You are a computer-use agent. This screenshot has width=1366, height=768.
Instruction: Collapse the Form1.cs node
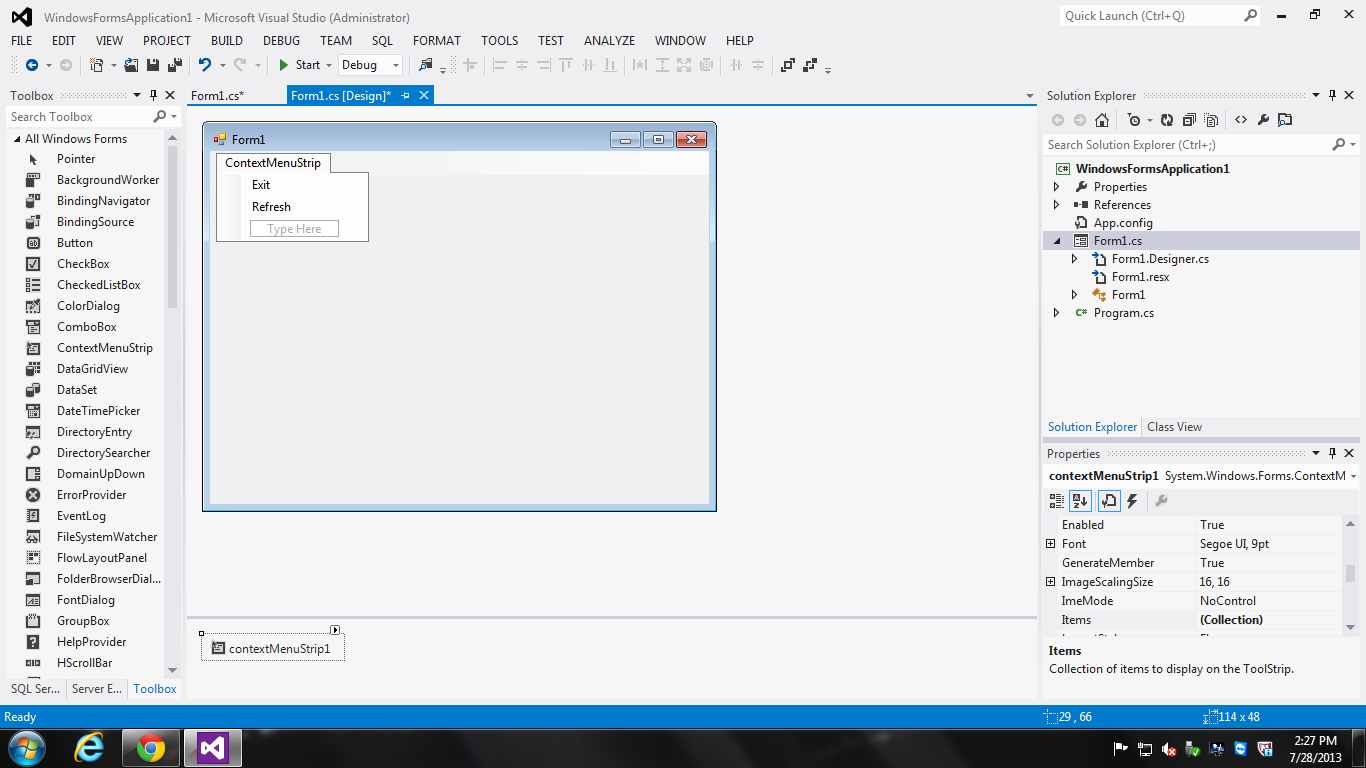click(1057, 241)
